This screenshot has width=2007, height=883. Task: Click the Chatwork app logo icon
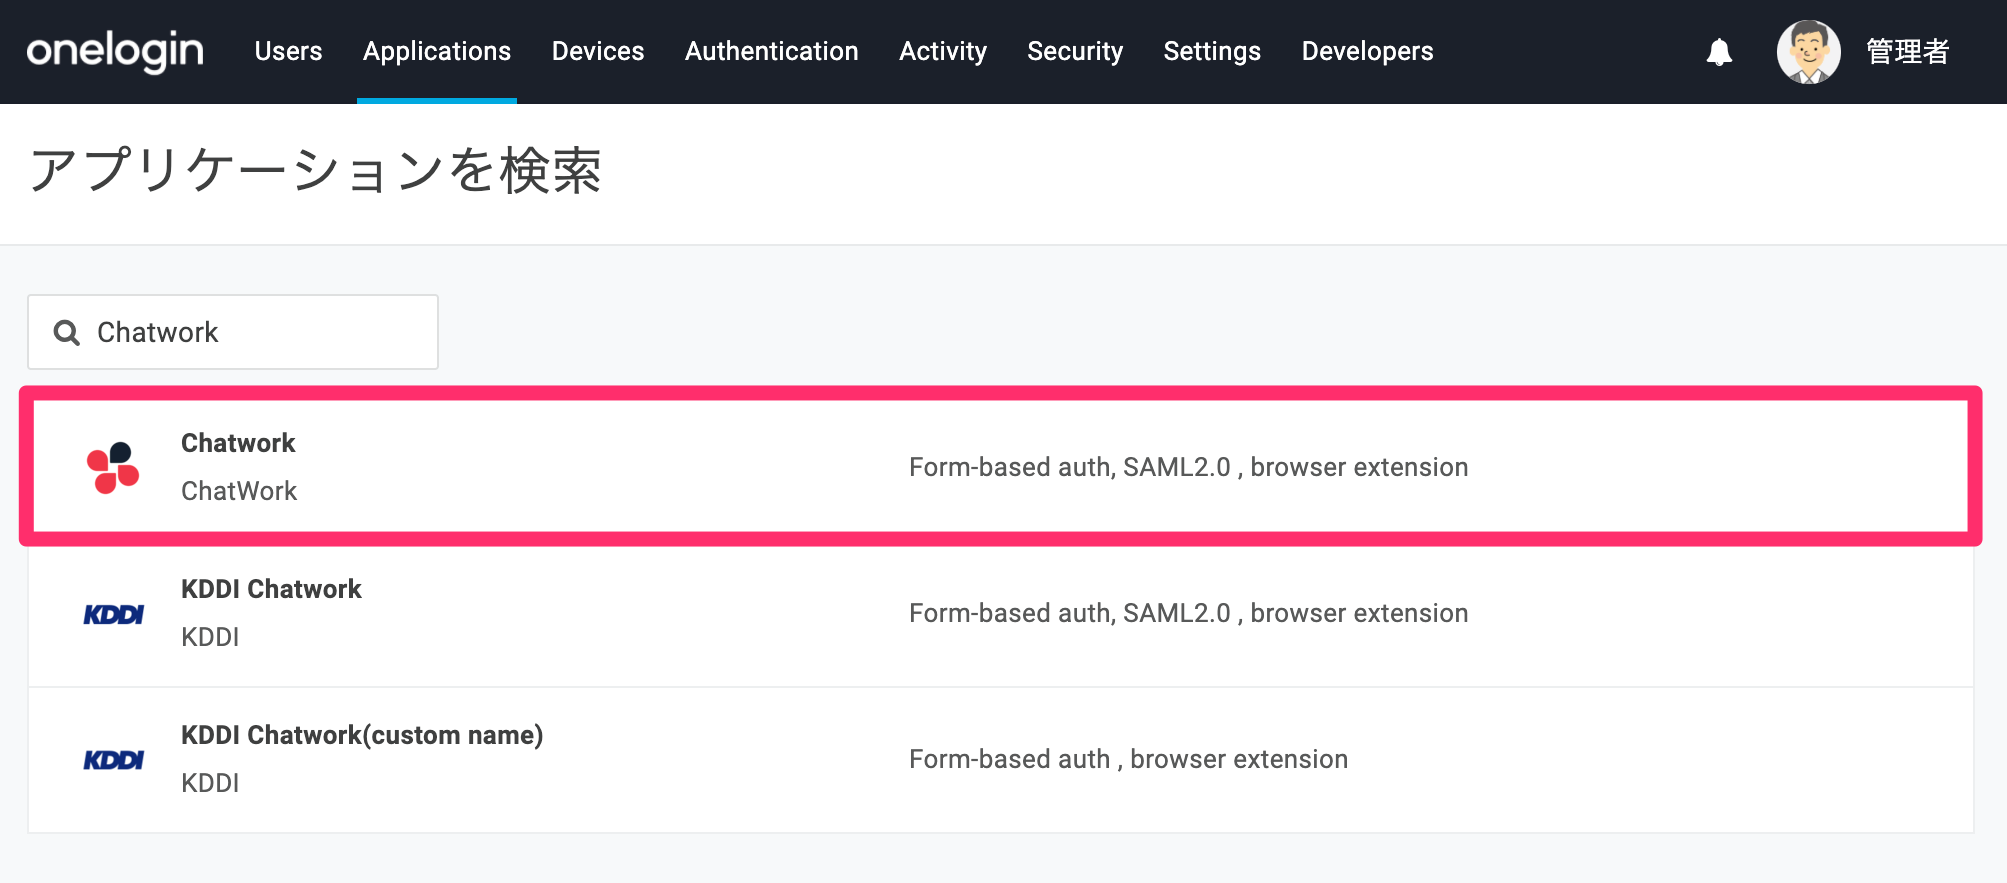[x=113, y=467]
